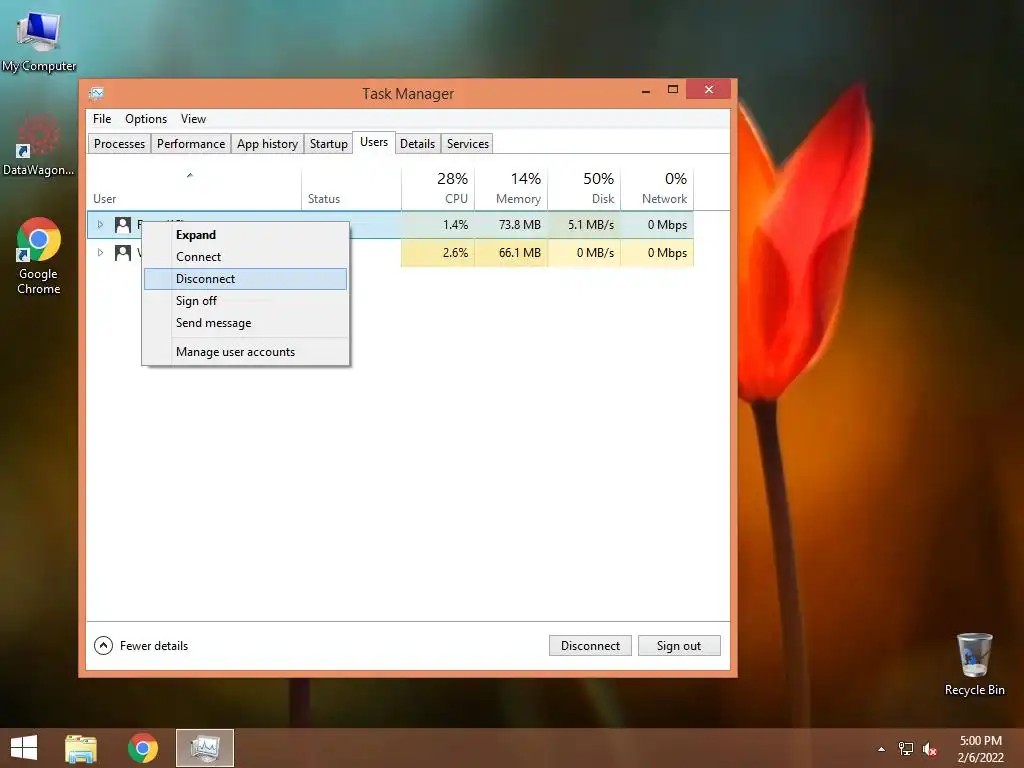Choose Disconnect in the context menu
The width and height of the screenshot is (1024, 768).
point(246,279)
